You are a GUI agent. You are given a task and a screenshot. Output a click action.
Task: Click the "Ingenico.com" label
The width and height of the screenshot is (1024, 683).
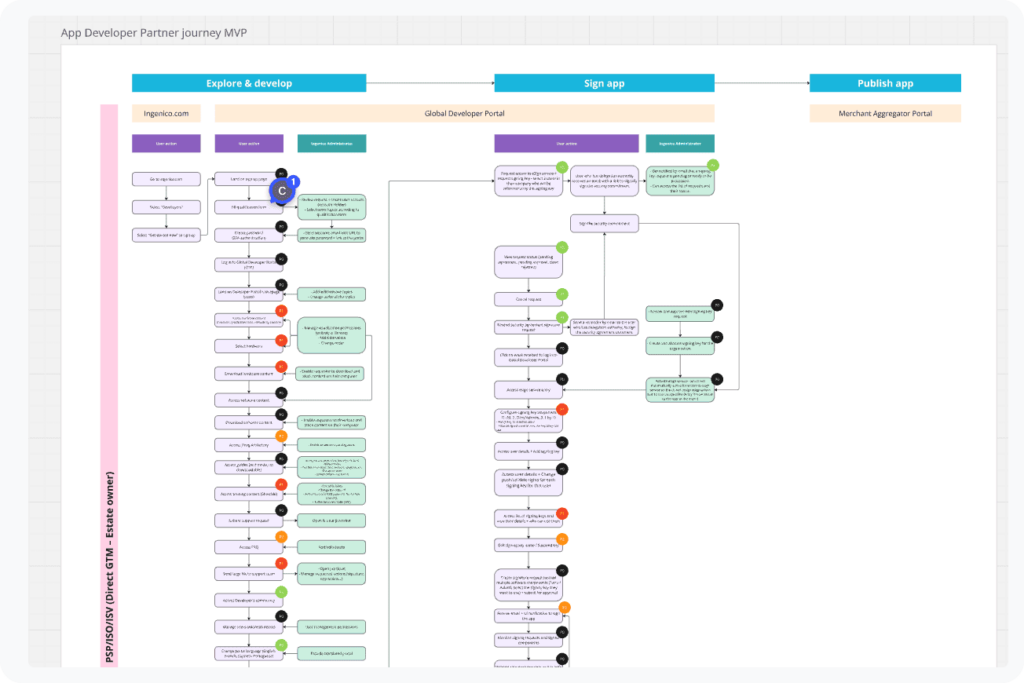(x=166, y=113)
